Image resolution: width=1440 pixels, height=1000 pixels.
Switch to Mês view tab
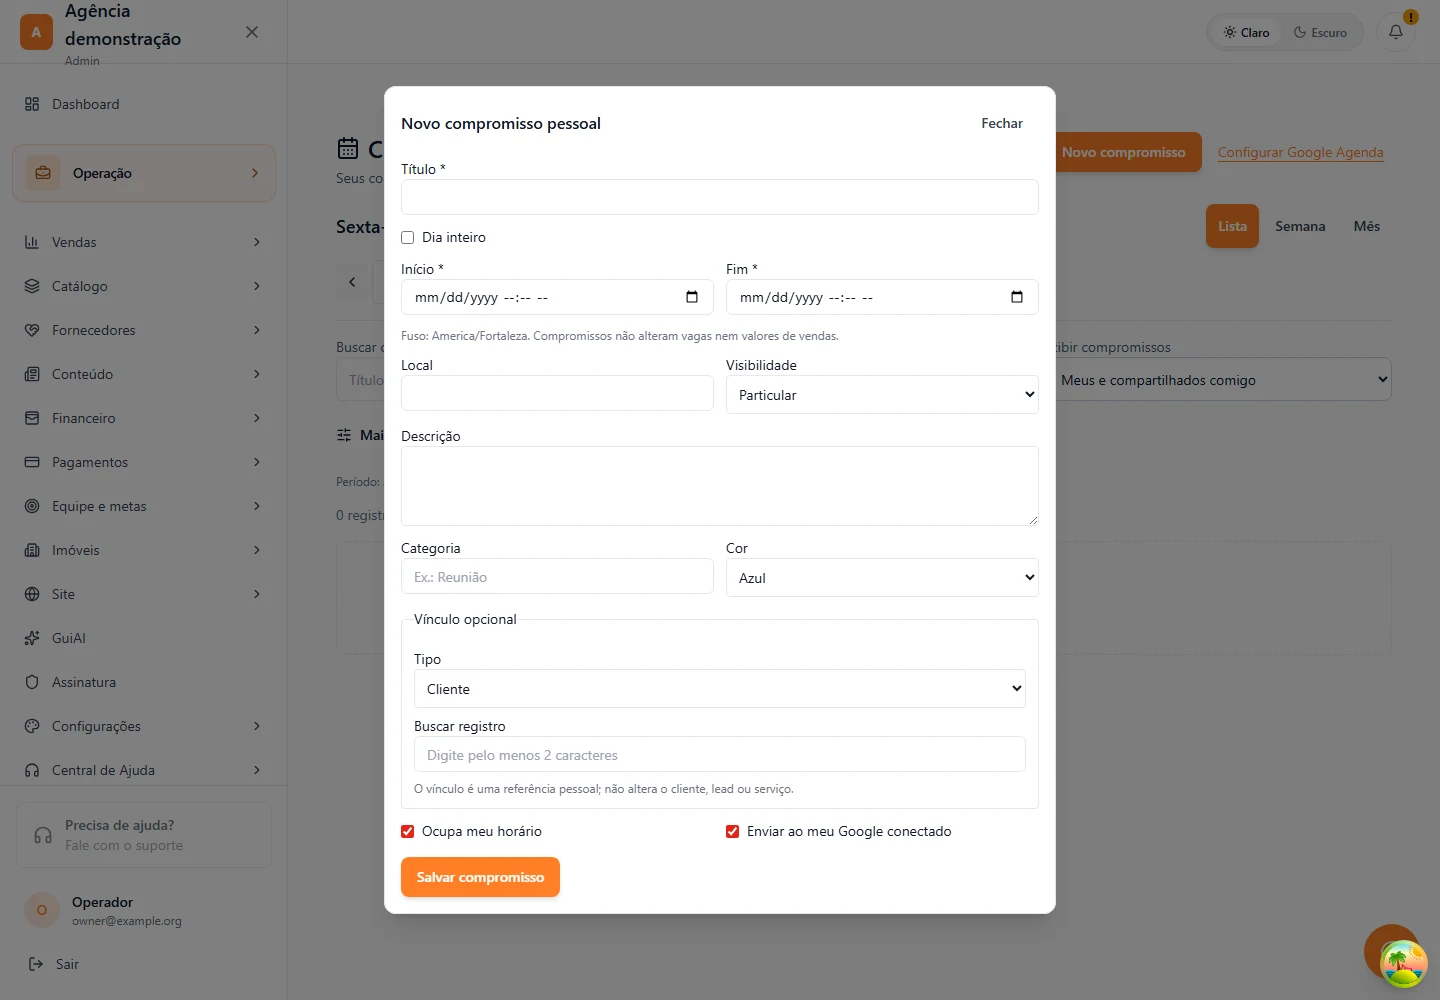tap(1367, 226)
